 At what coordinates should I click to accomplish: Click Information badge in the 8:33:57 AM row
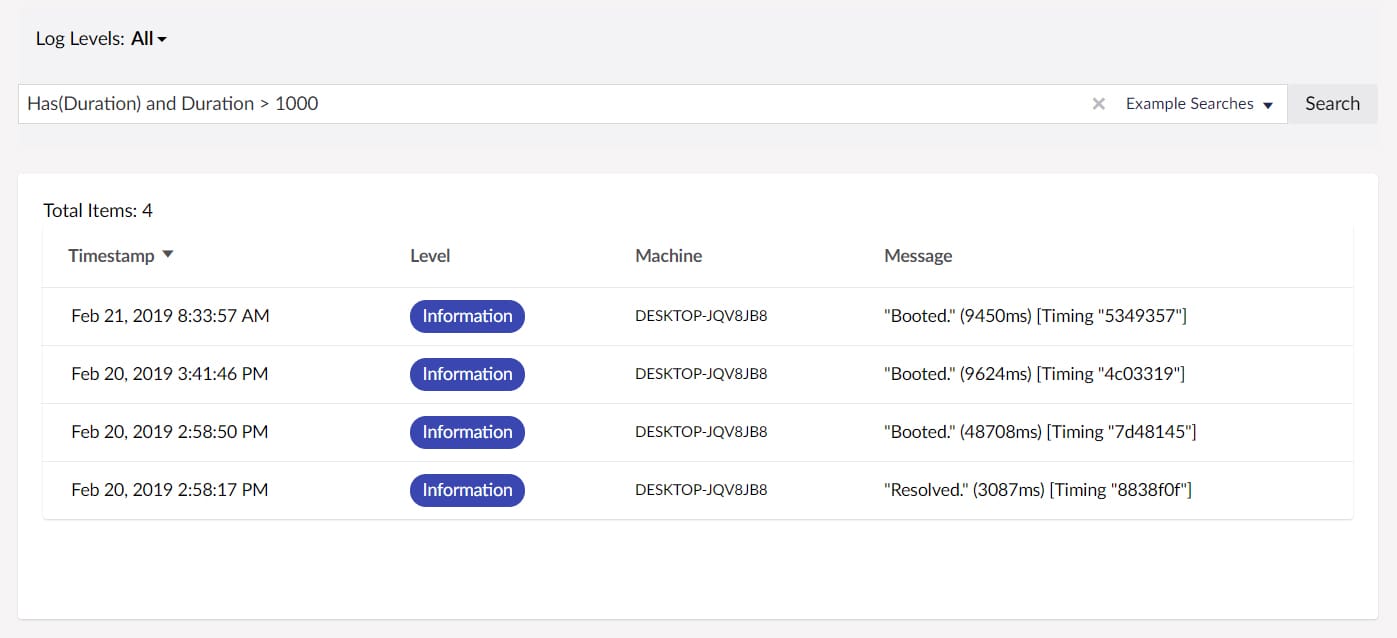click(x=467, y=316)
